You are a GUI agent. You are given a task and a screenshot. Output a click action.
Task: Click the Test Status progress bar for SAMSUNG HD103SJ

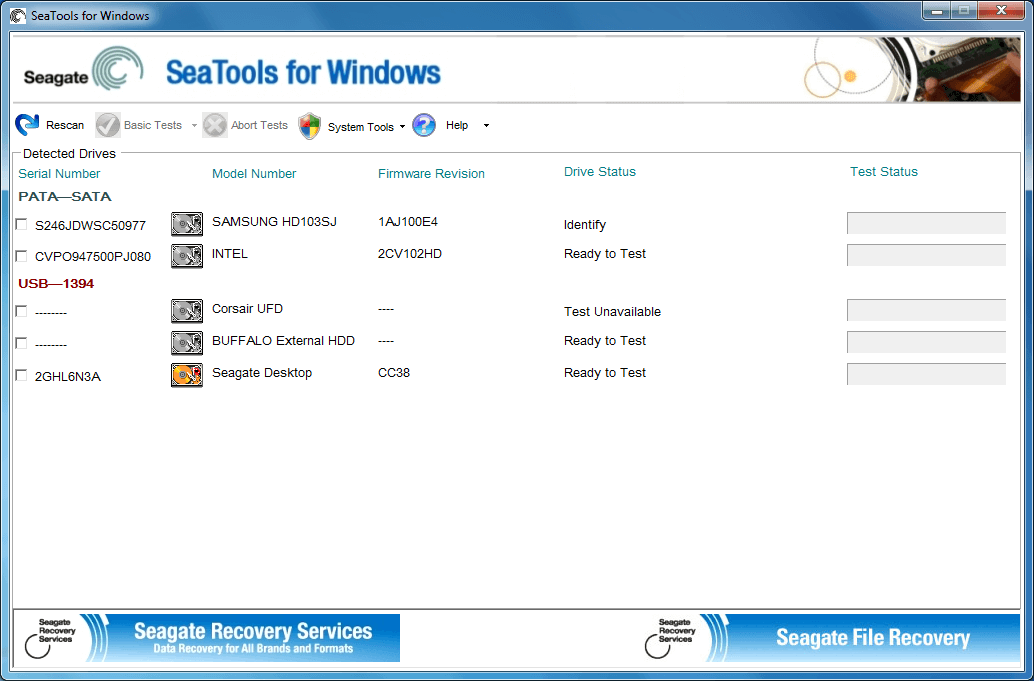click(925, 222)
